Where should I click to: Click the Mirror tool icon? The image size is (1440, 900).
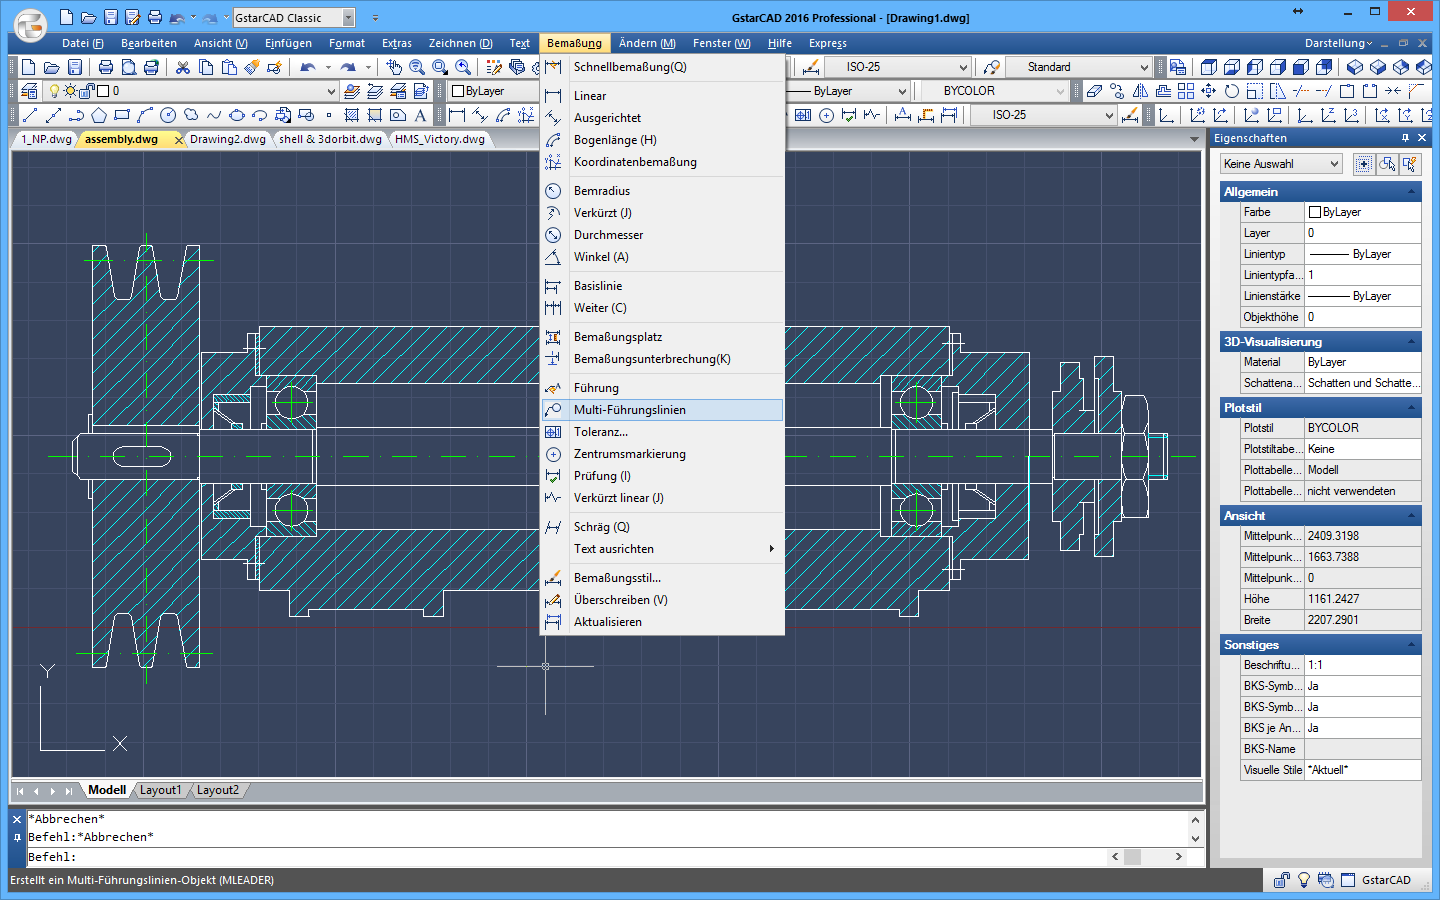coord(1140,91)
